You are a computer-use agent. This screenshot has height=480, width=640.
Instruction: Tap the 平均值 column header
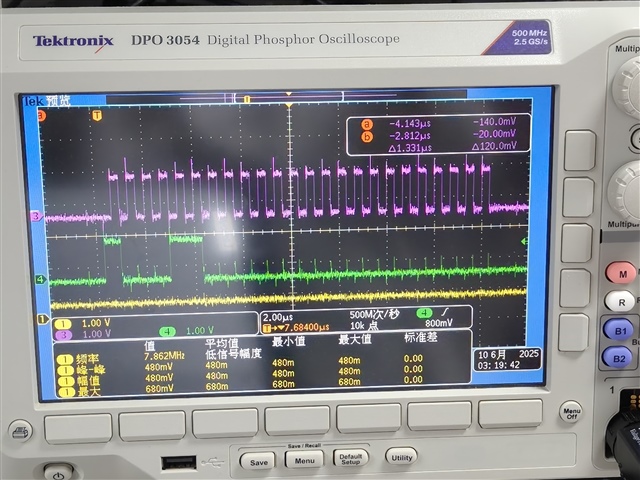[x=222, y=343]
